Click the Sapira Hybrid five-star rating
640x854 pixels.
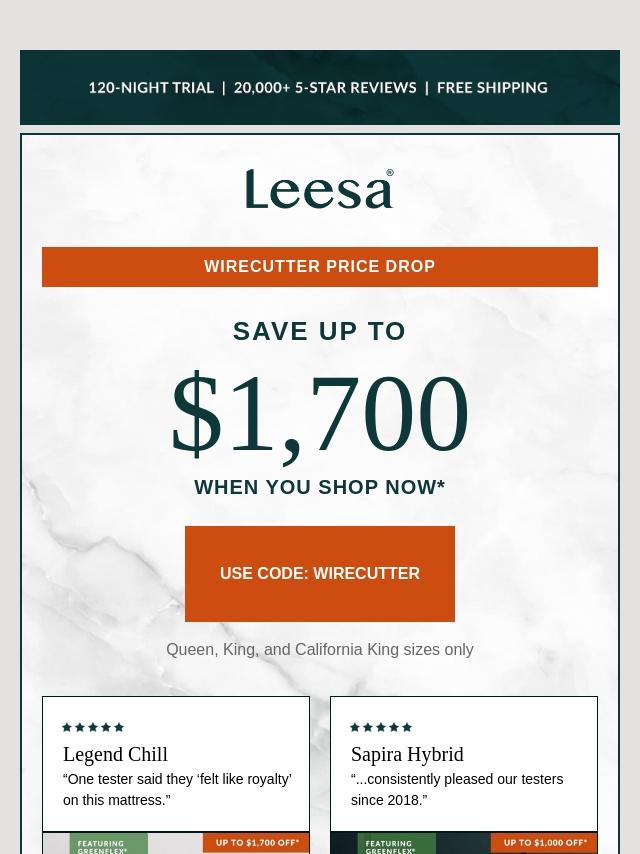coord(381,727)
